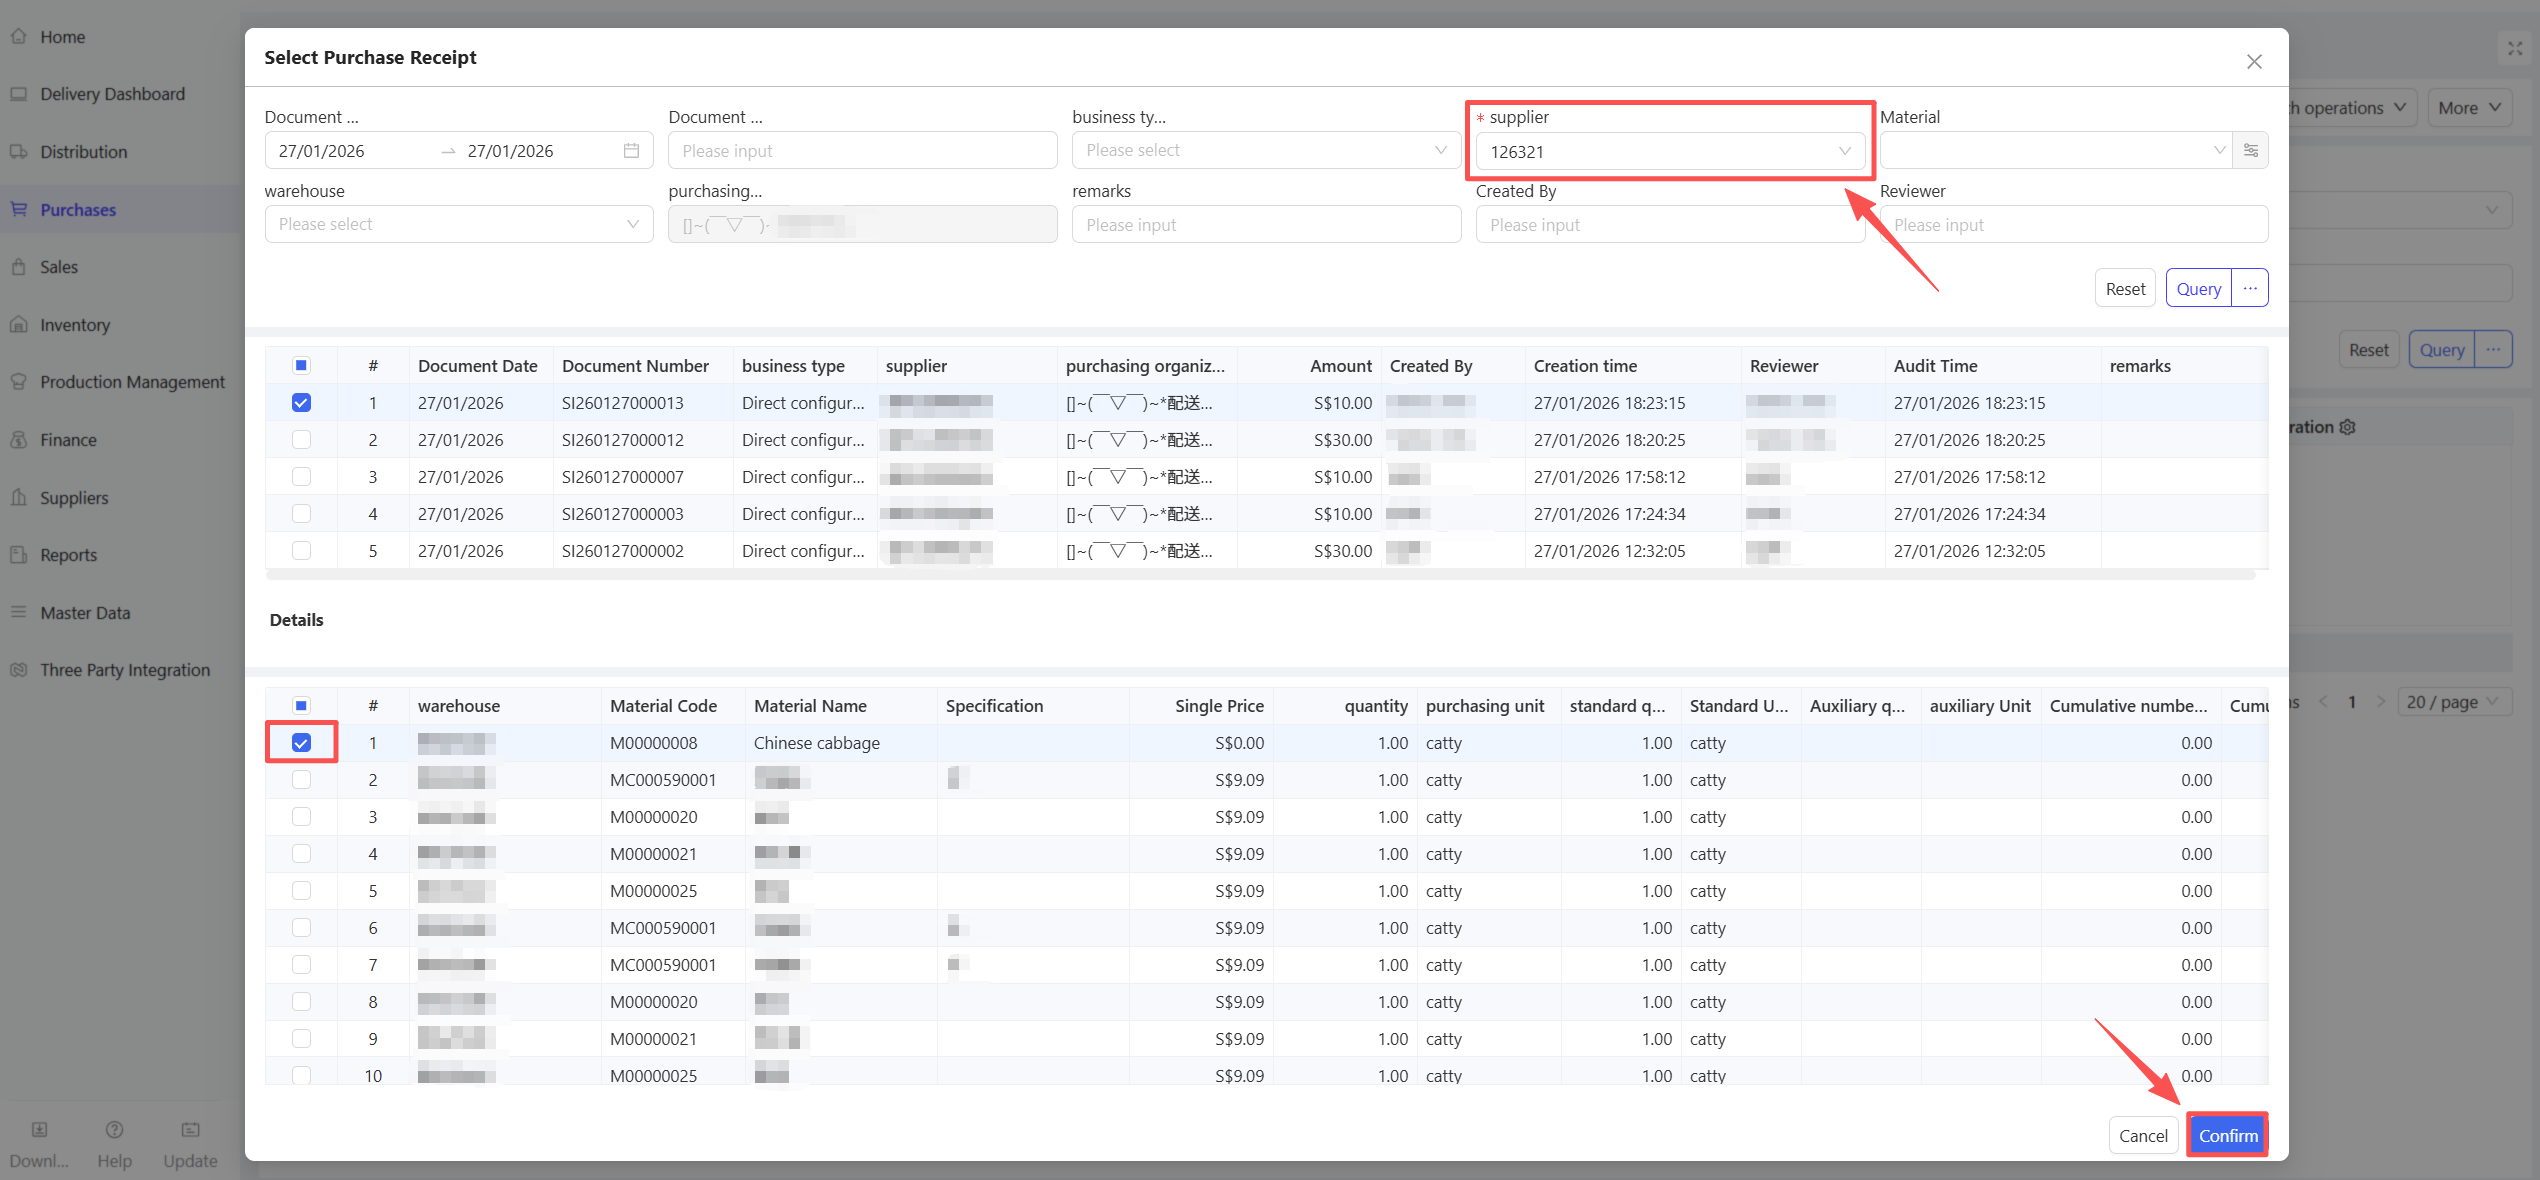Click the Help icon at bottom left
Image resolution: width=2540 pixels, height=1180 pixels.
[114, 1131]
